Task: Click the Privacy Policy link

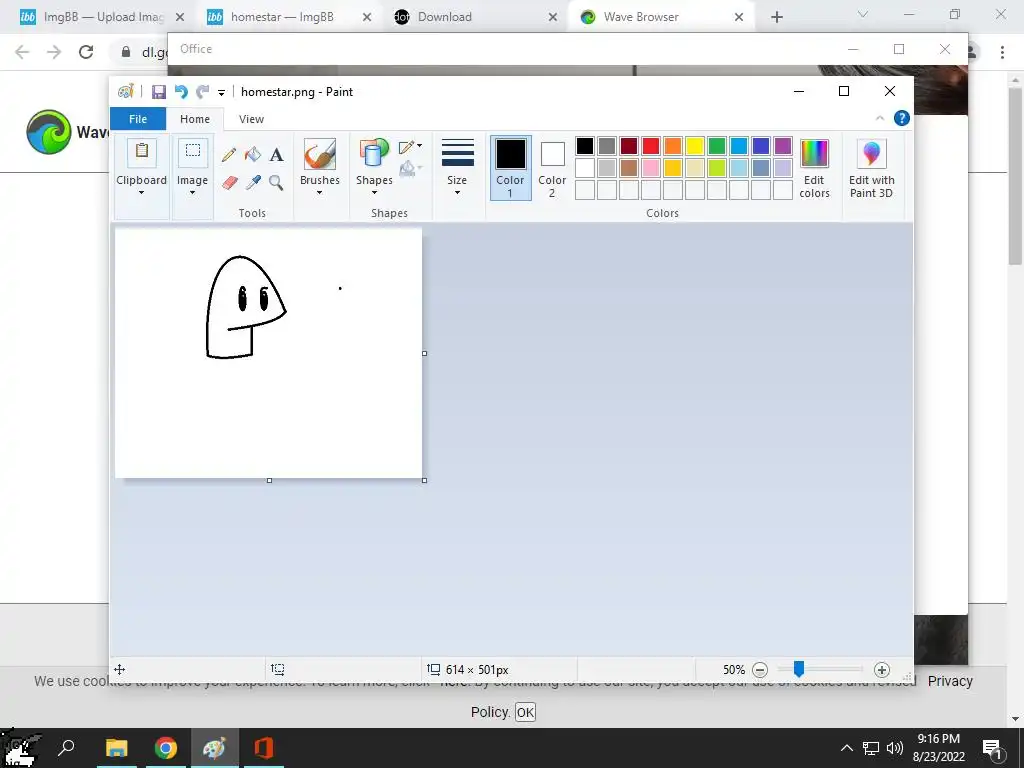Action: click(x=950, y=681)
